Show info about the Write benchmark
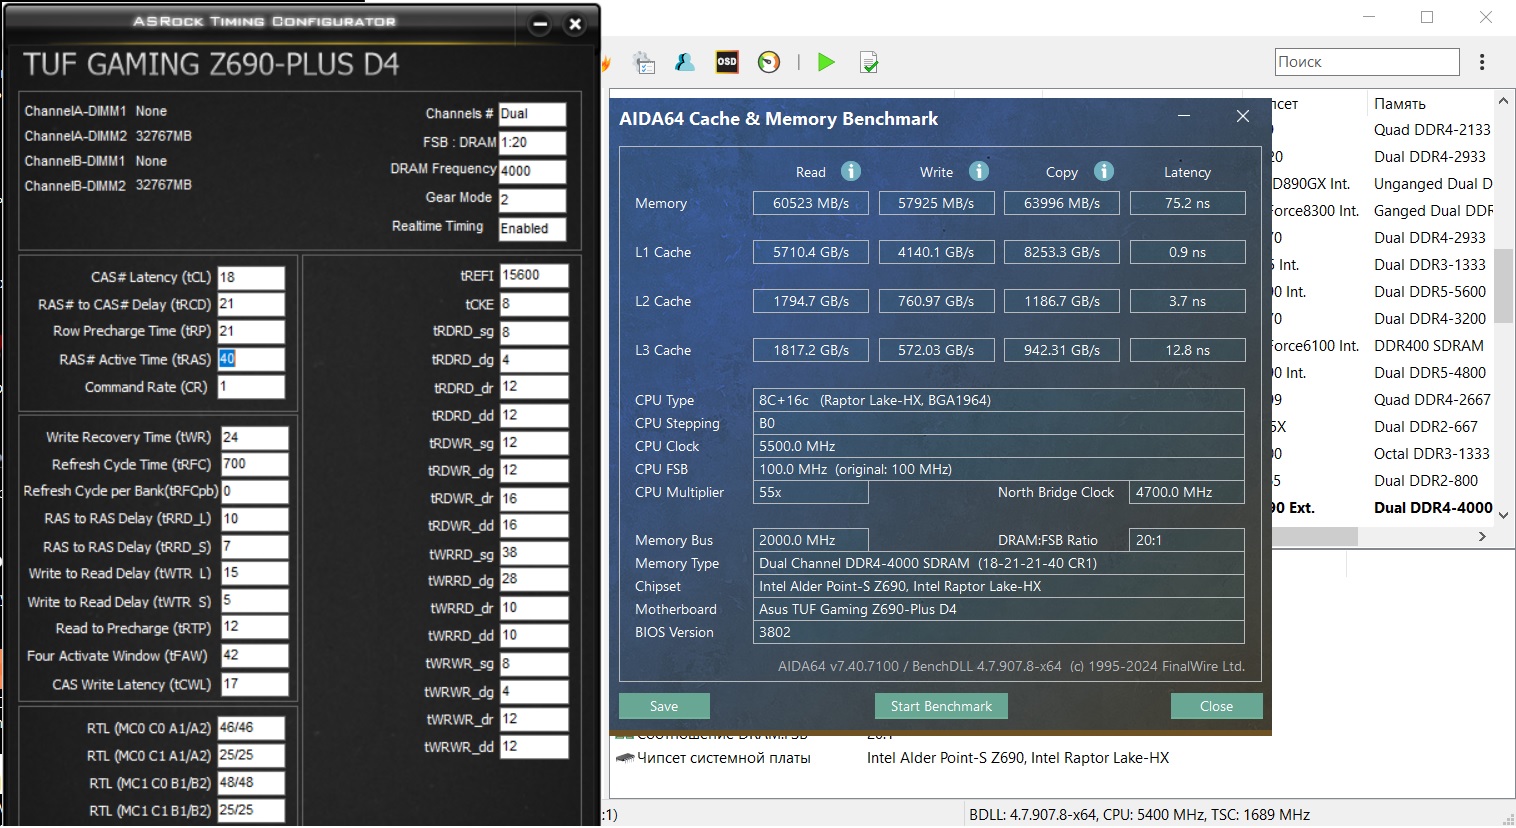Image resolution: width=1516 pixels, height=828 pixels. click(x=979, y=171)
